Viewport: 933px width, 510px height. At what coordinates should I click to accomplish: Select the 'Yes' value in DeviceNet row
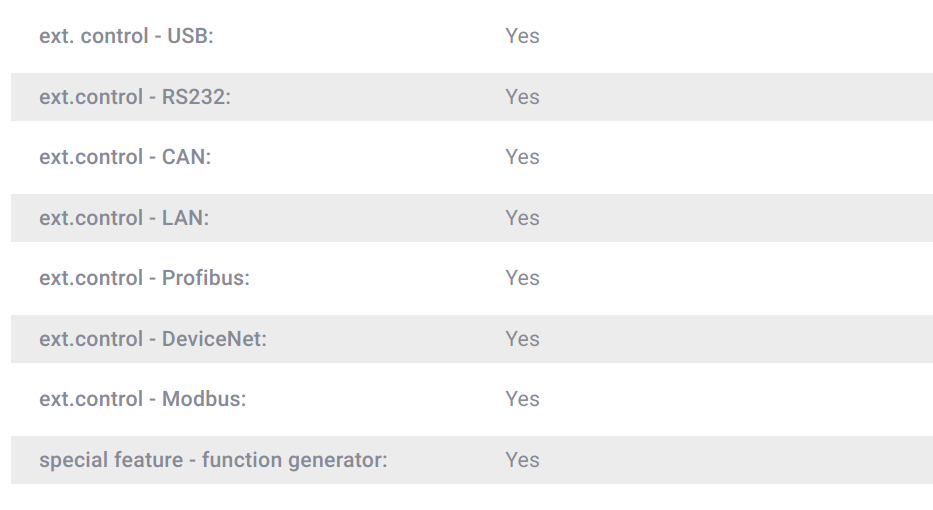522,339
